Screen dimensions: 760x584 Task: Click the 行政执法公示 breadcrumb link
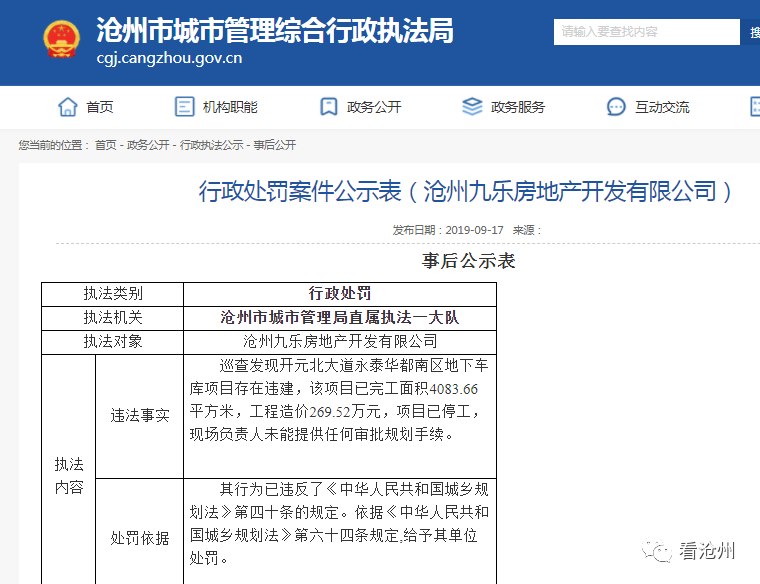coord(211,145)
